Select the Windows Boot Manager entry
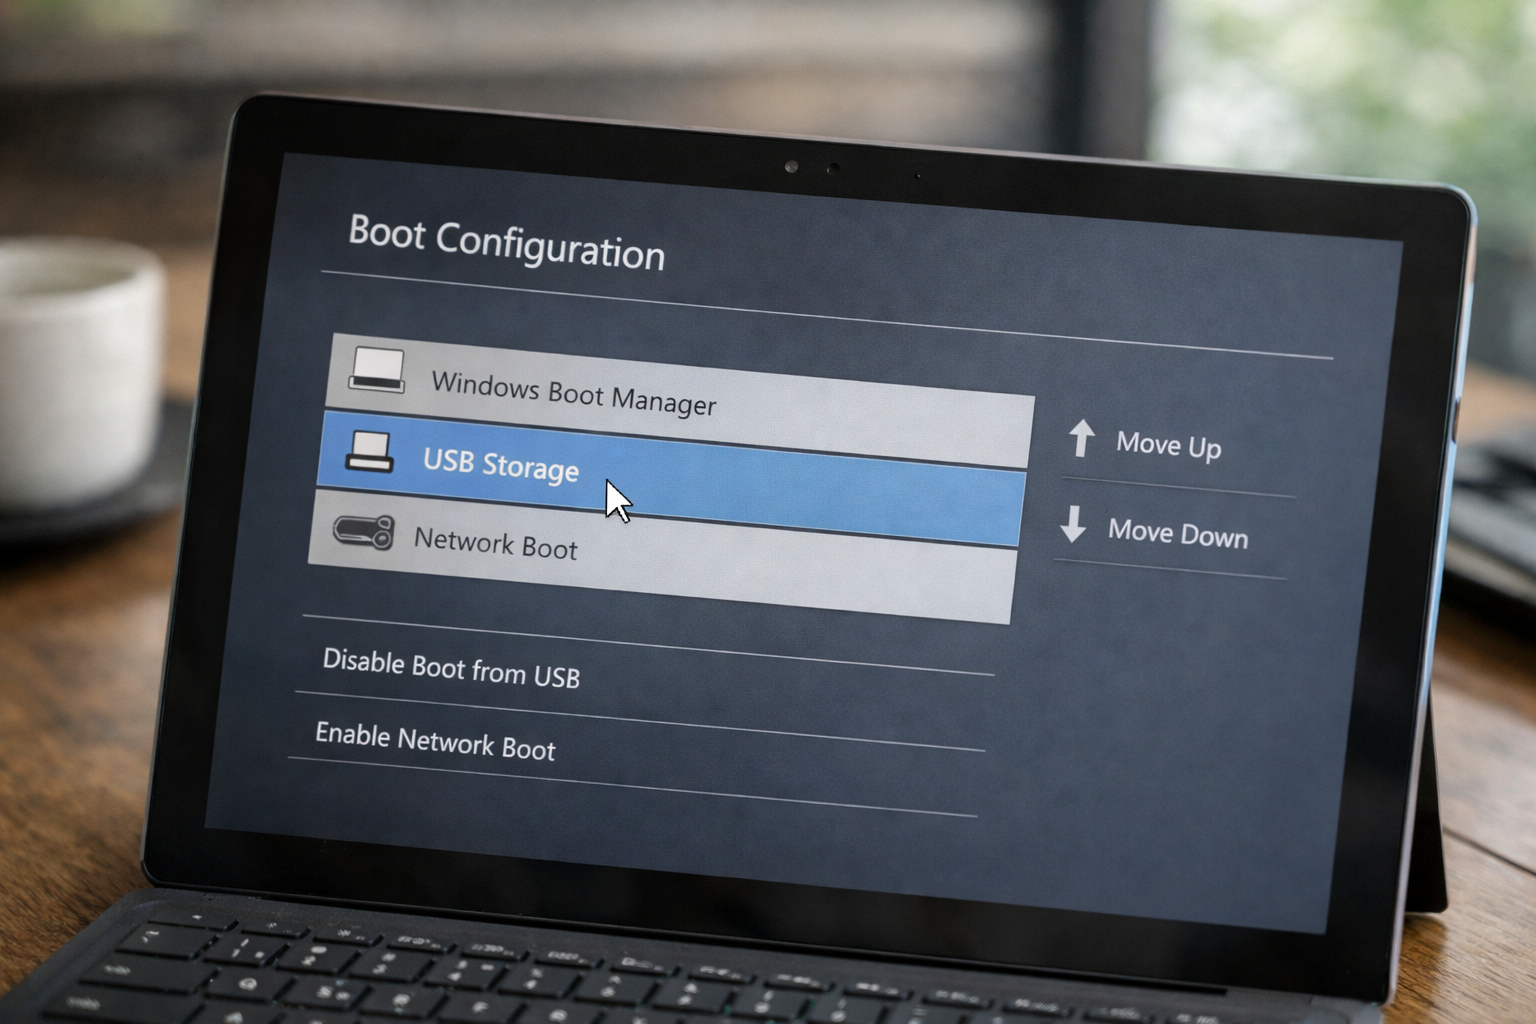Image resolution: width=1536 pixels, height=1024 pixels. [678, 401]
